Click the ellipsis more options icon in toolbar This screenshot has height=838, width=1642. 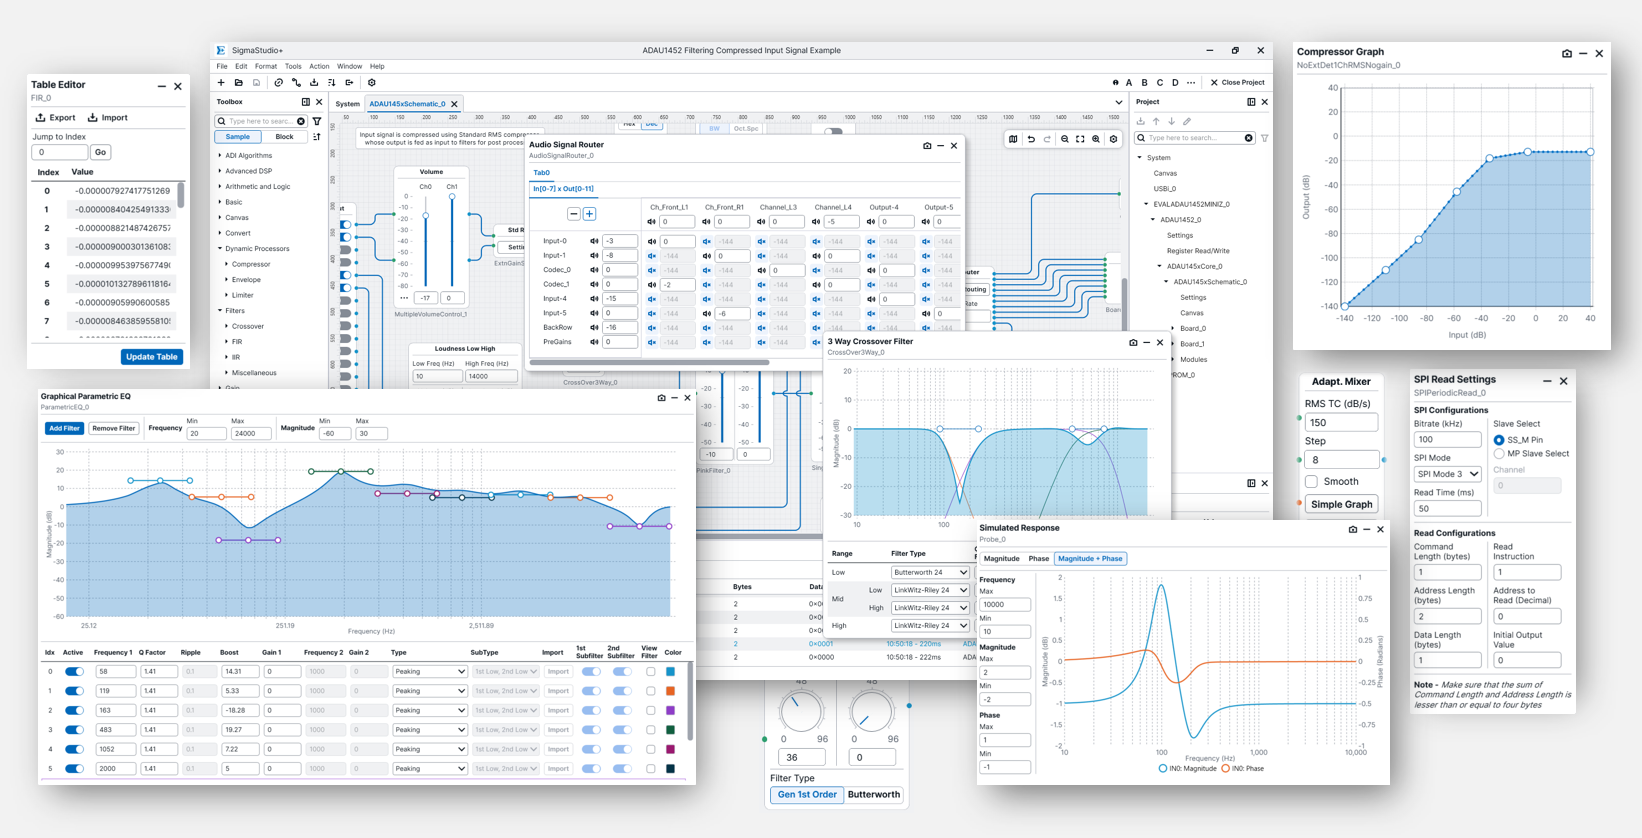tap(1191, 83)
